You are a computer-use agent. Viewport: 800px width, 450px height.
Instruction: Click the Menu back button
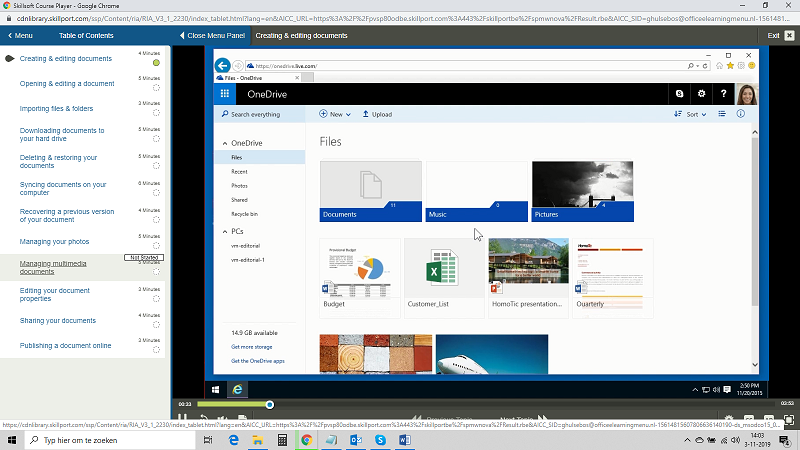[x=20, y=35]
